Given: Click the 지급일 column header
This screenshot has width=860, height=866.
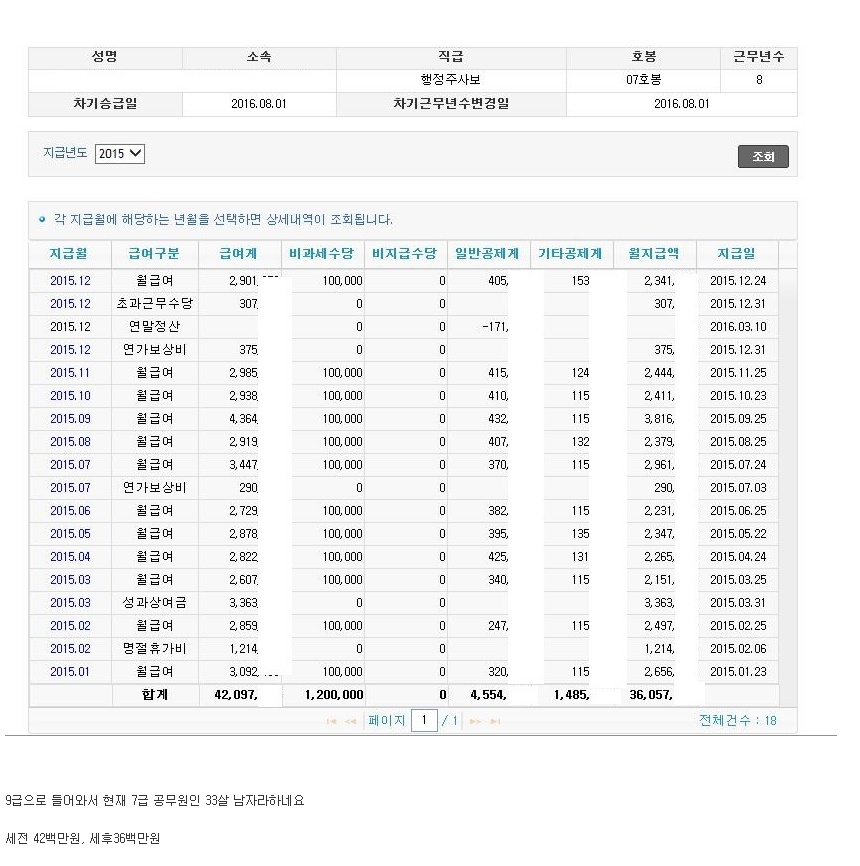Looking at the screenshot, I should (x=737, y=255).
